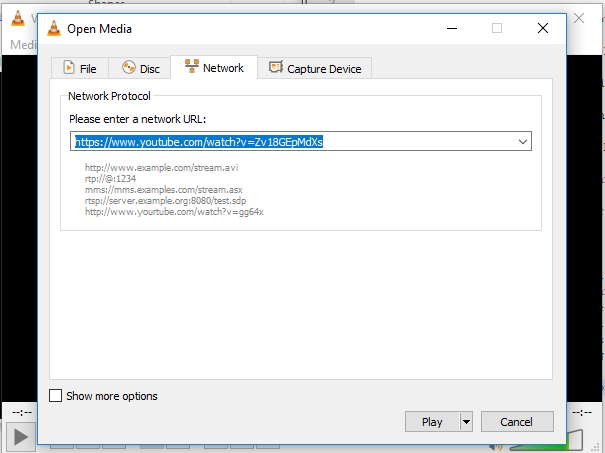Click the 'Please enter a network URL:' label

(137, 119)
